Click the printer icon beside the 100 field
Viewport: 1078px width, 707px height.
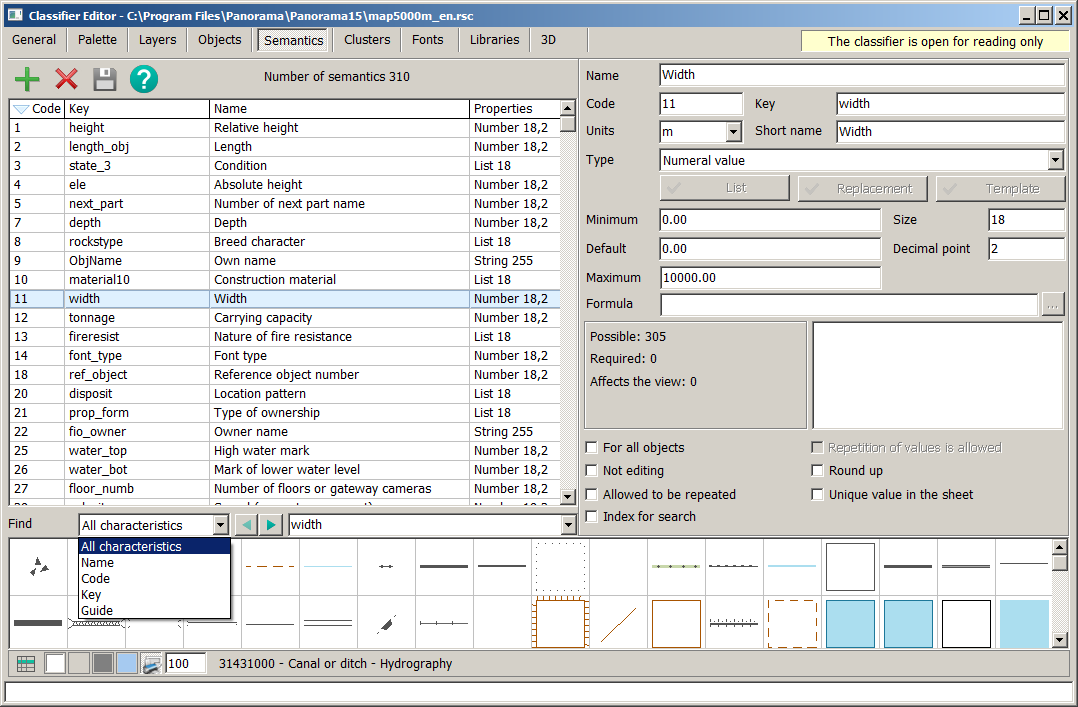[151, 663]
